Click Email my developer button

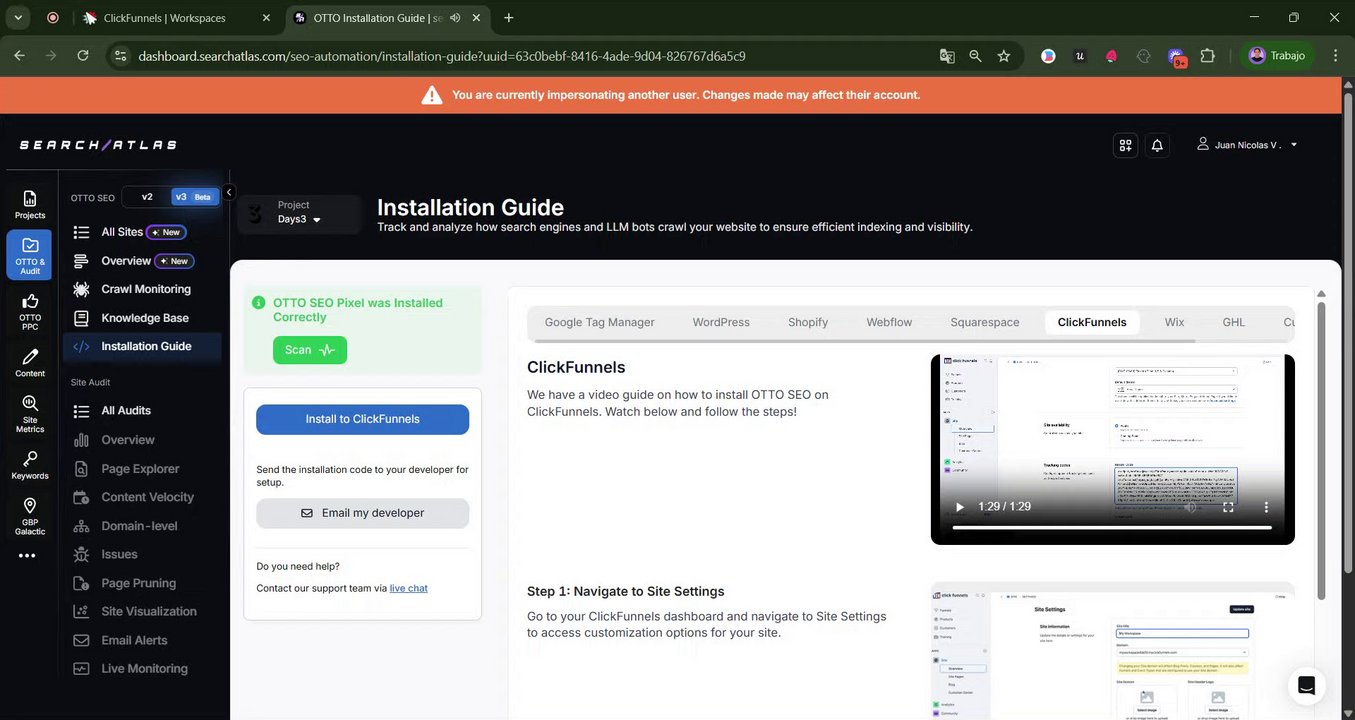(362, 513)
